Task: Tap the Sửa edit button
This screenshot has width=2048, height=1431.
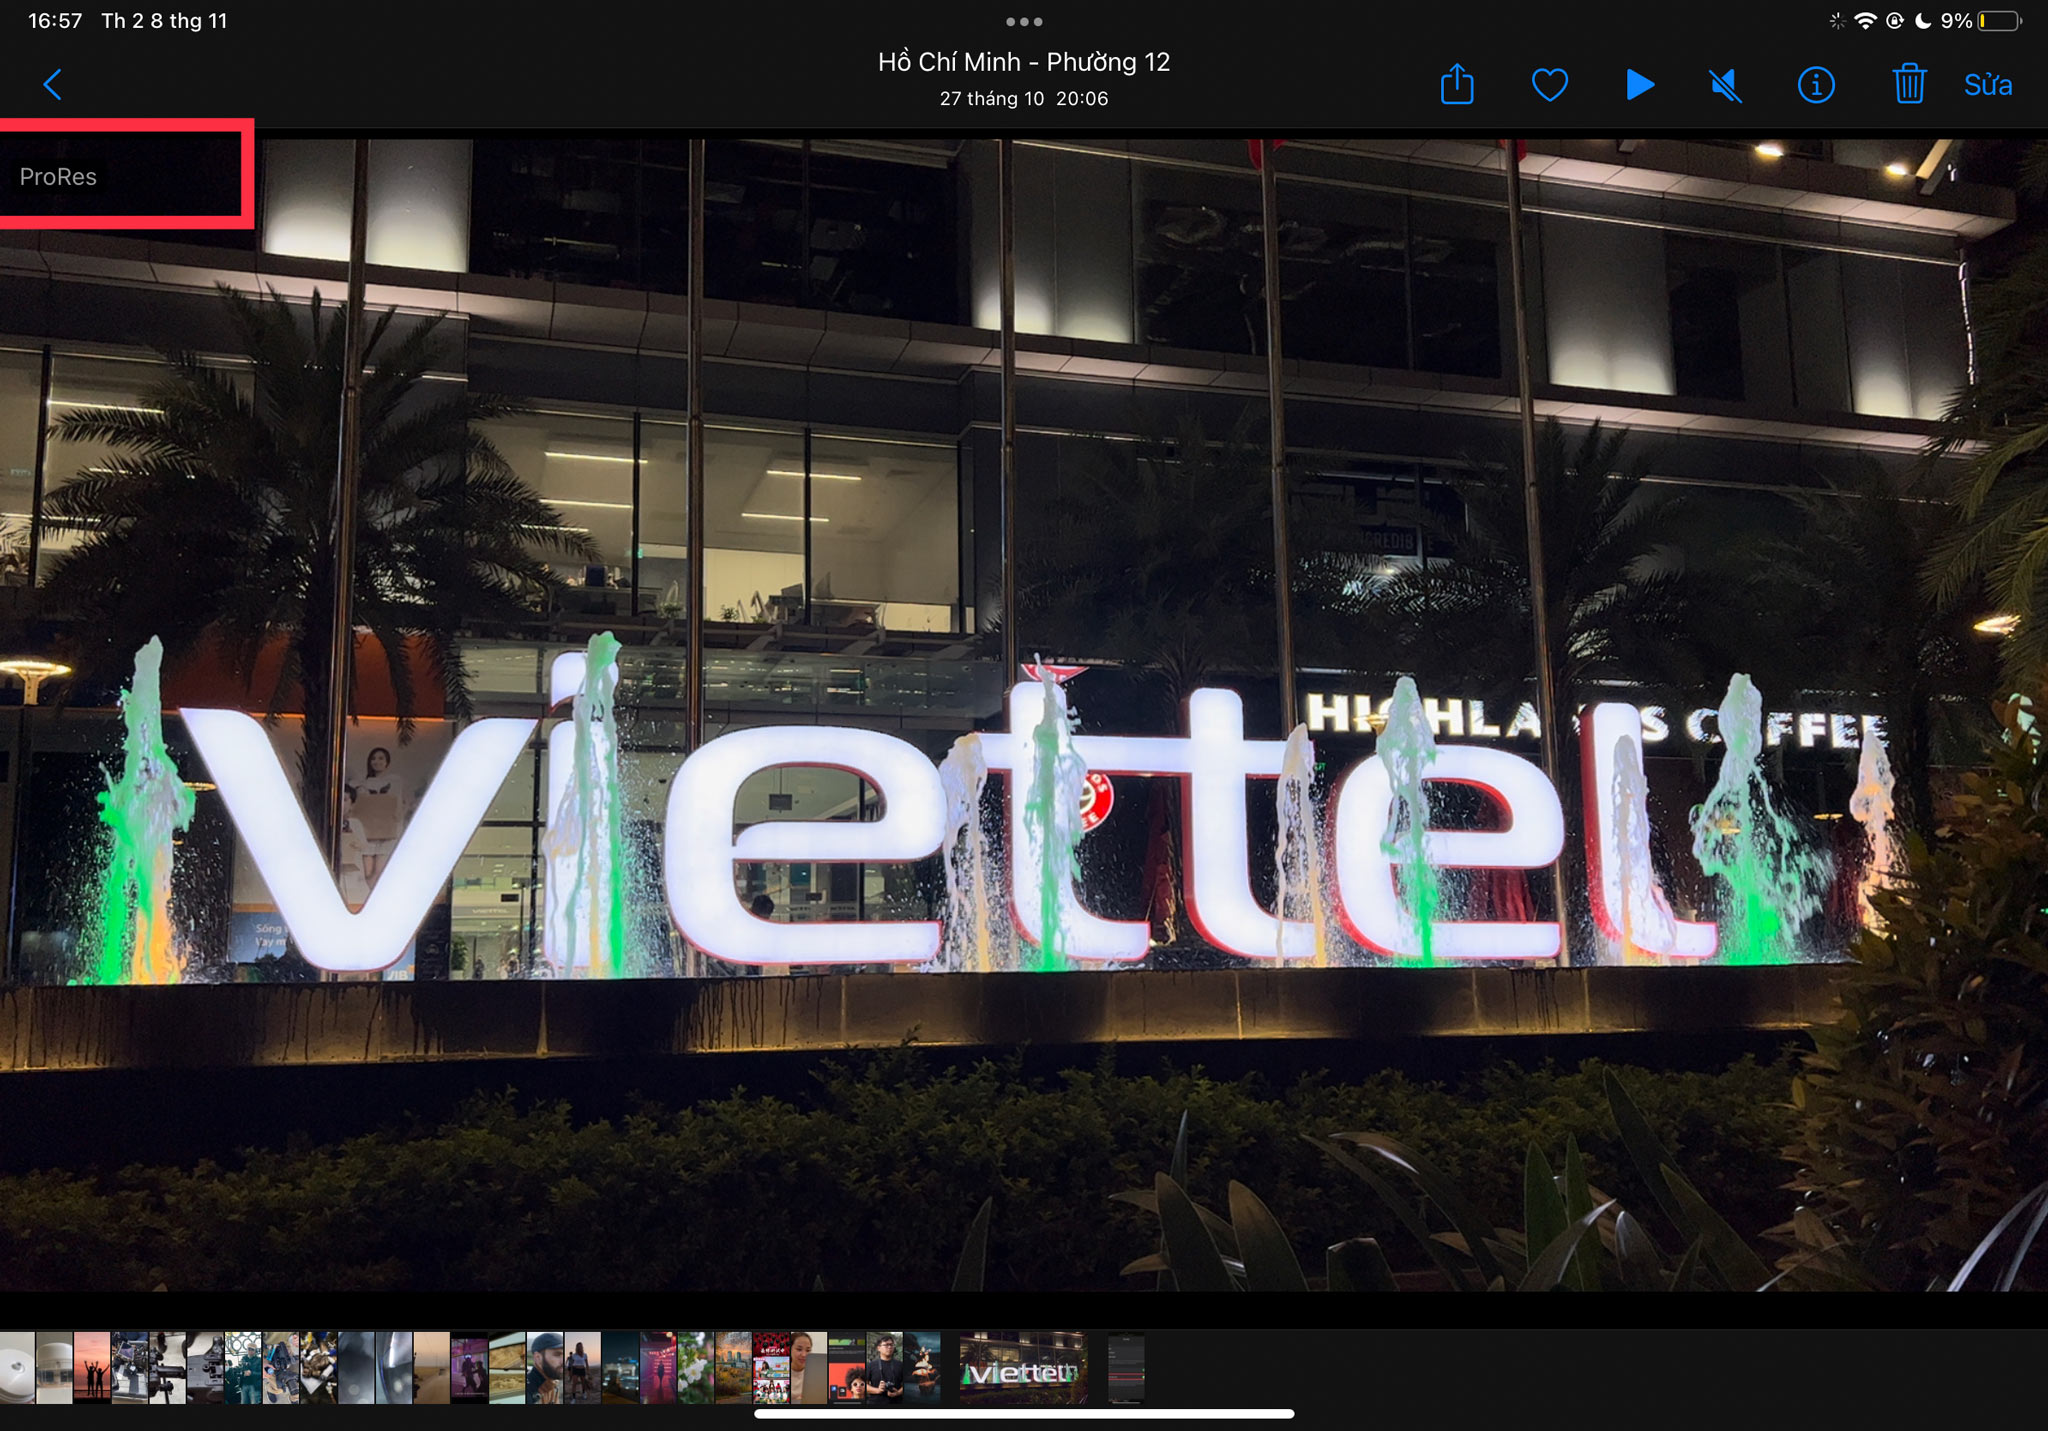Action: (x=1988, y=85)
